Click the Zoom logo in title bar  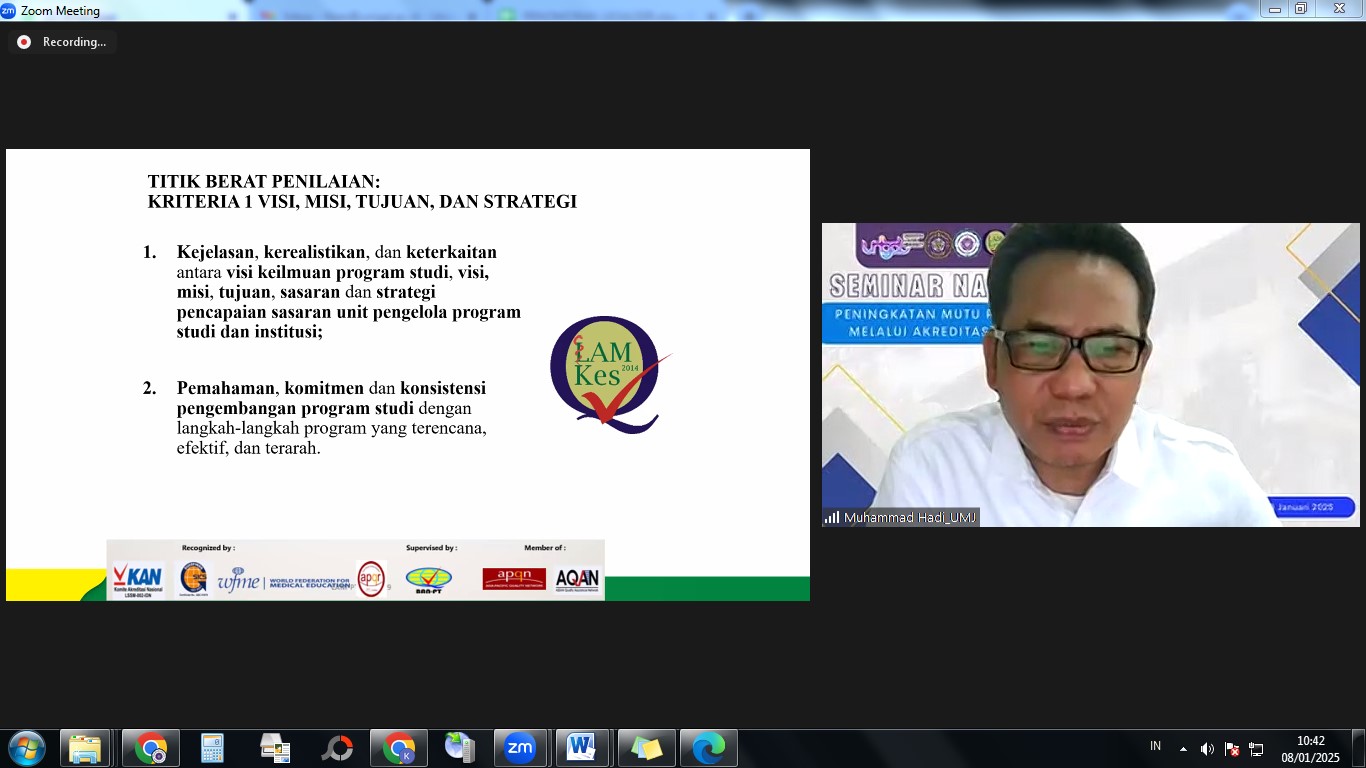tap(9, 10)
